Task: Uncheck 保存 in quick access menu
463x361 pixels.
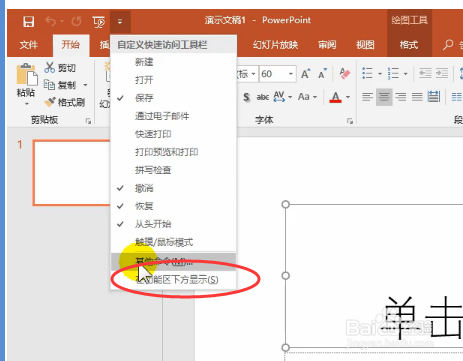Action: [x=173, y=98]
